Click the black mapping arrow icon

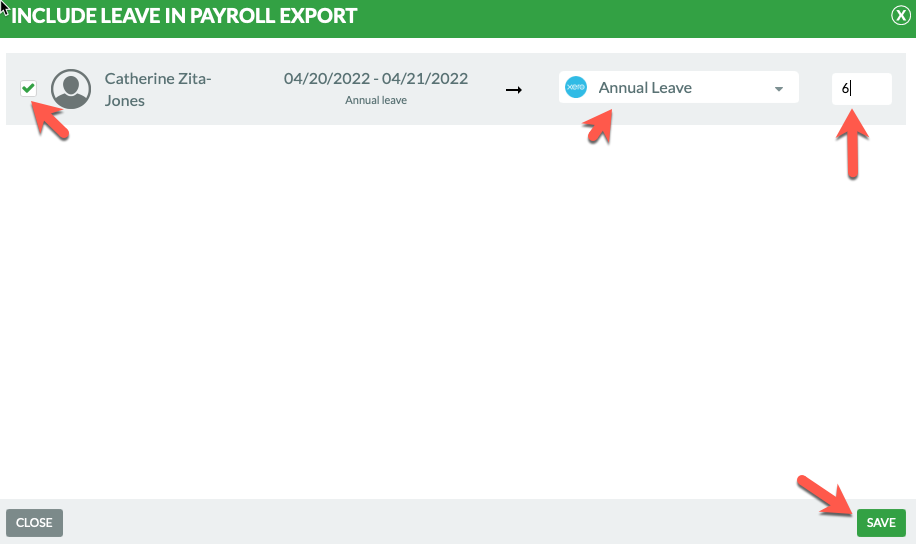tap(513, 90)
